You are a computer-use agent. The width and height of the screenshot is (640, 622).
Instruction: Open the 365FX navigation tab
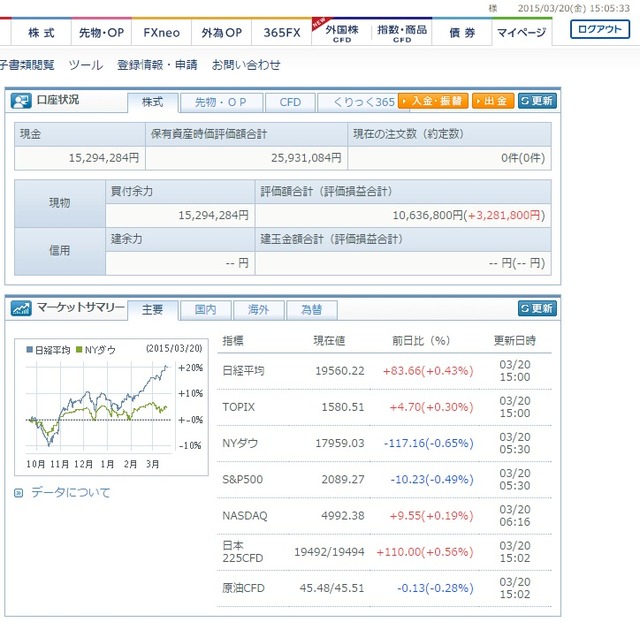click(282, 32)
